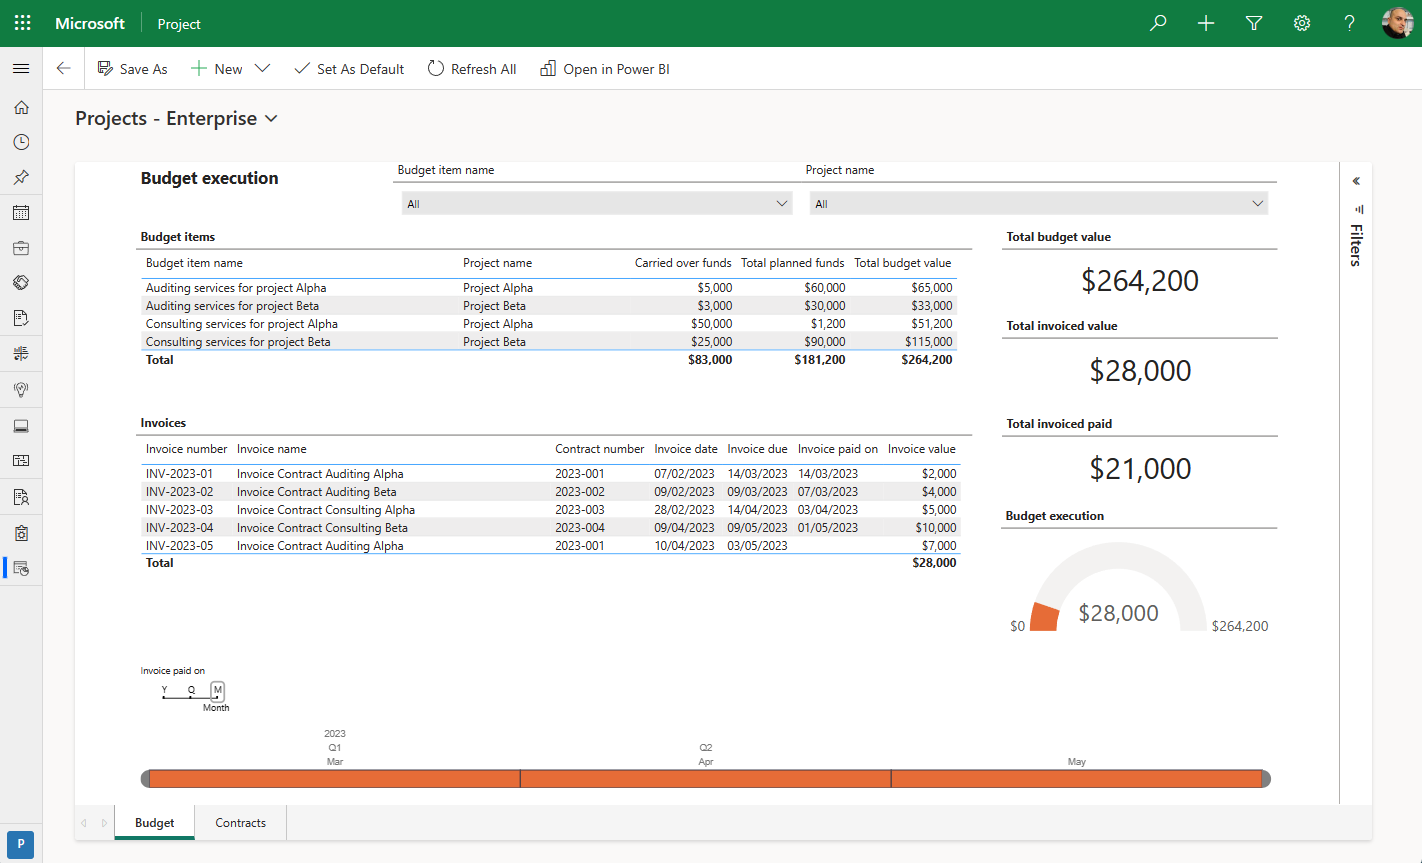This screenshot has height=863, width=1422.
Task: Click 'Invoice Contract Consulting Beta' name cell
Action: 322,528
